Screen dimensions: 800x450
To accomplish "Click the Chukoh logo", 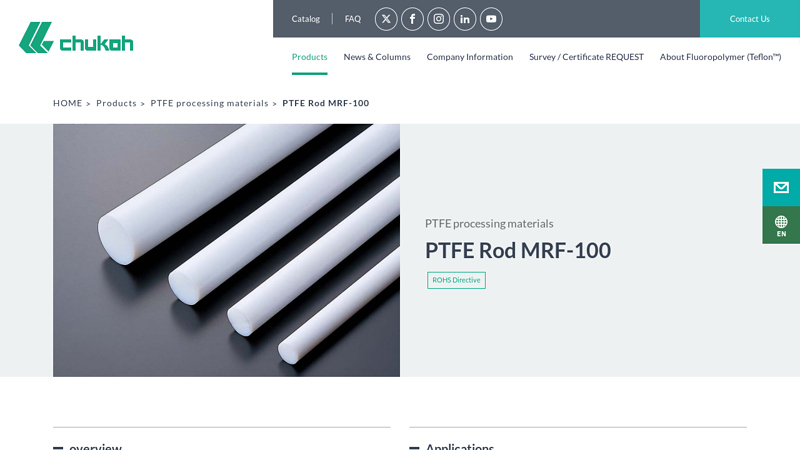I will 76,38.
